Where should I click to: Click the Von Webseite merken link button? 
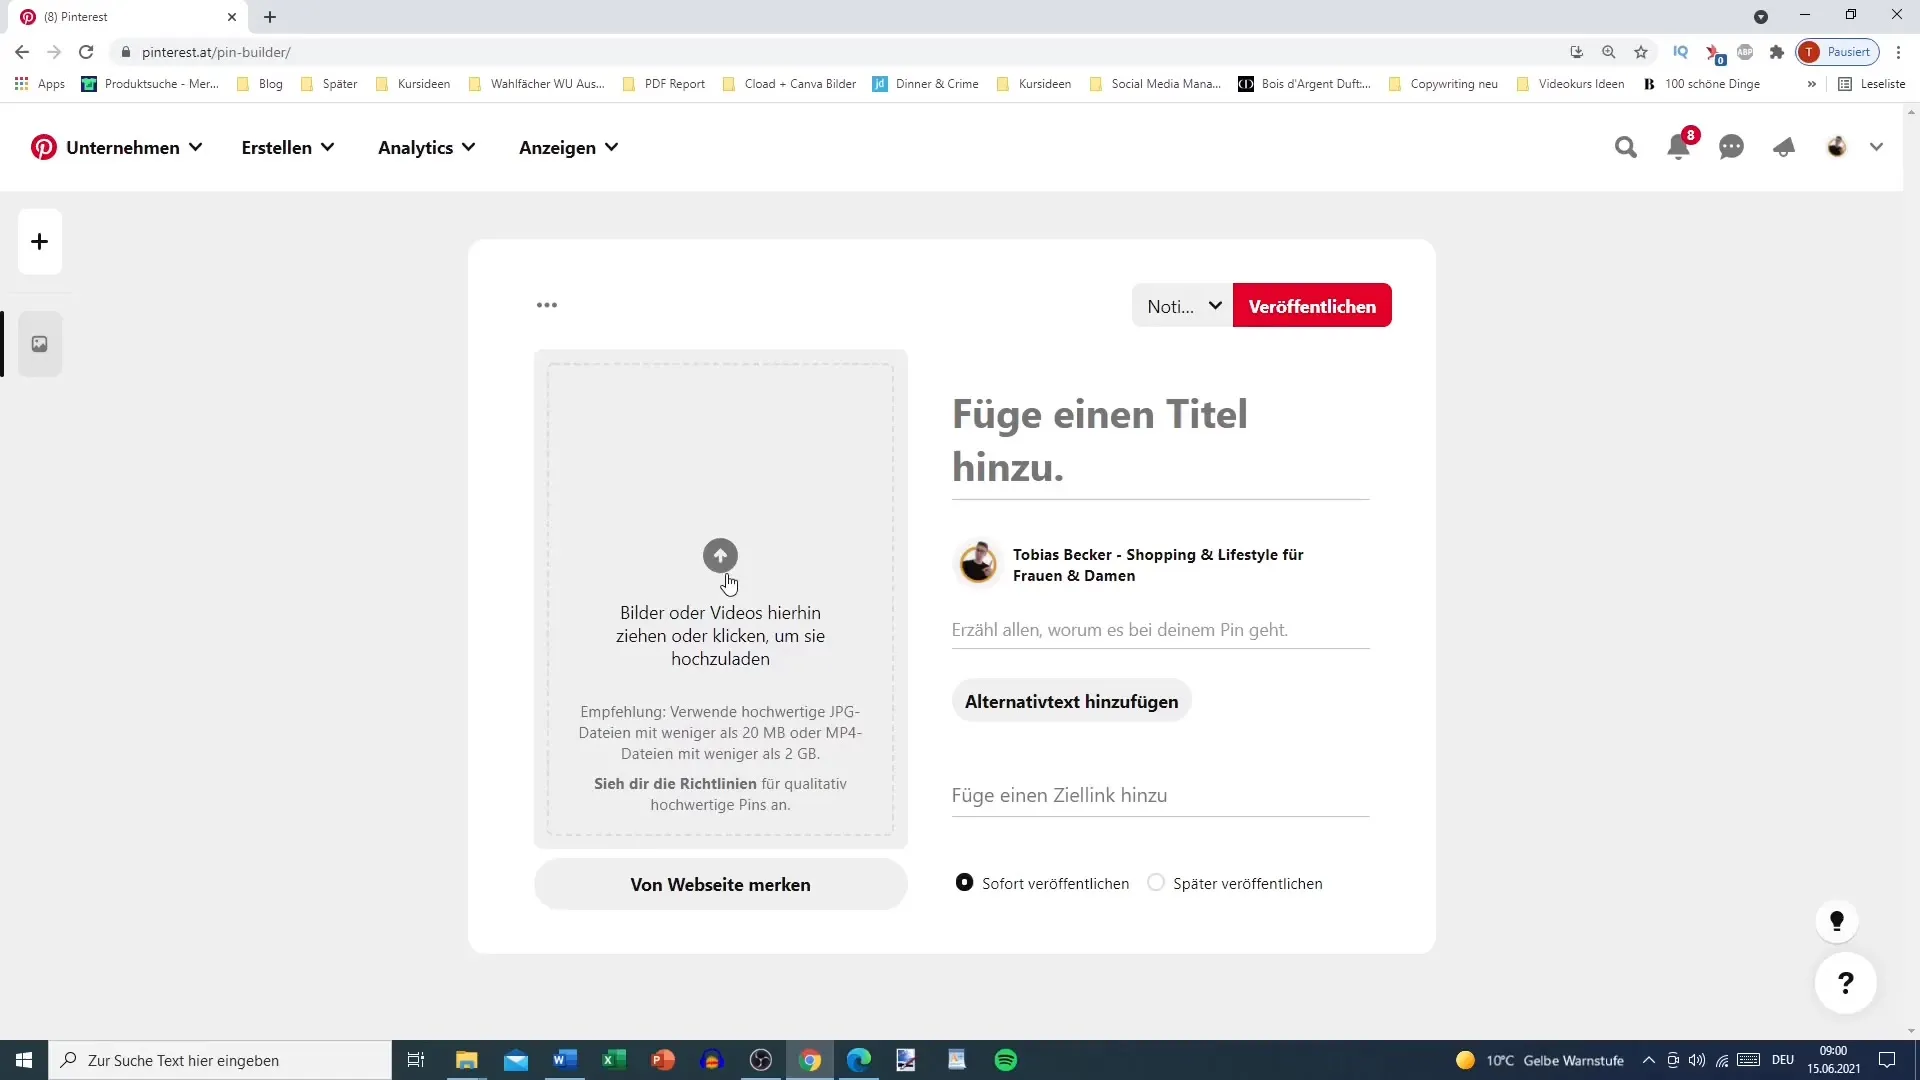coord(721,884)
